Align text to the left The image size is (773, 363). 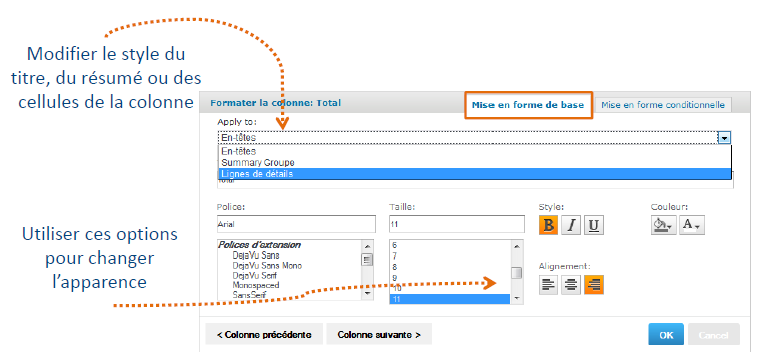(x=549, y=285)
